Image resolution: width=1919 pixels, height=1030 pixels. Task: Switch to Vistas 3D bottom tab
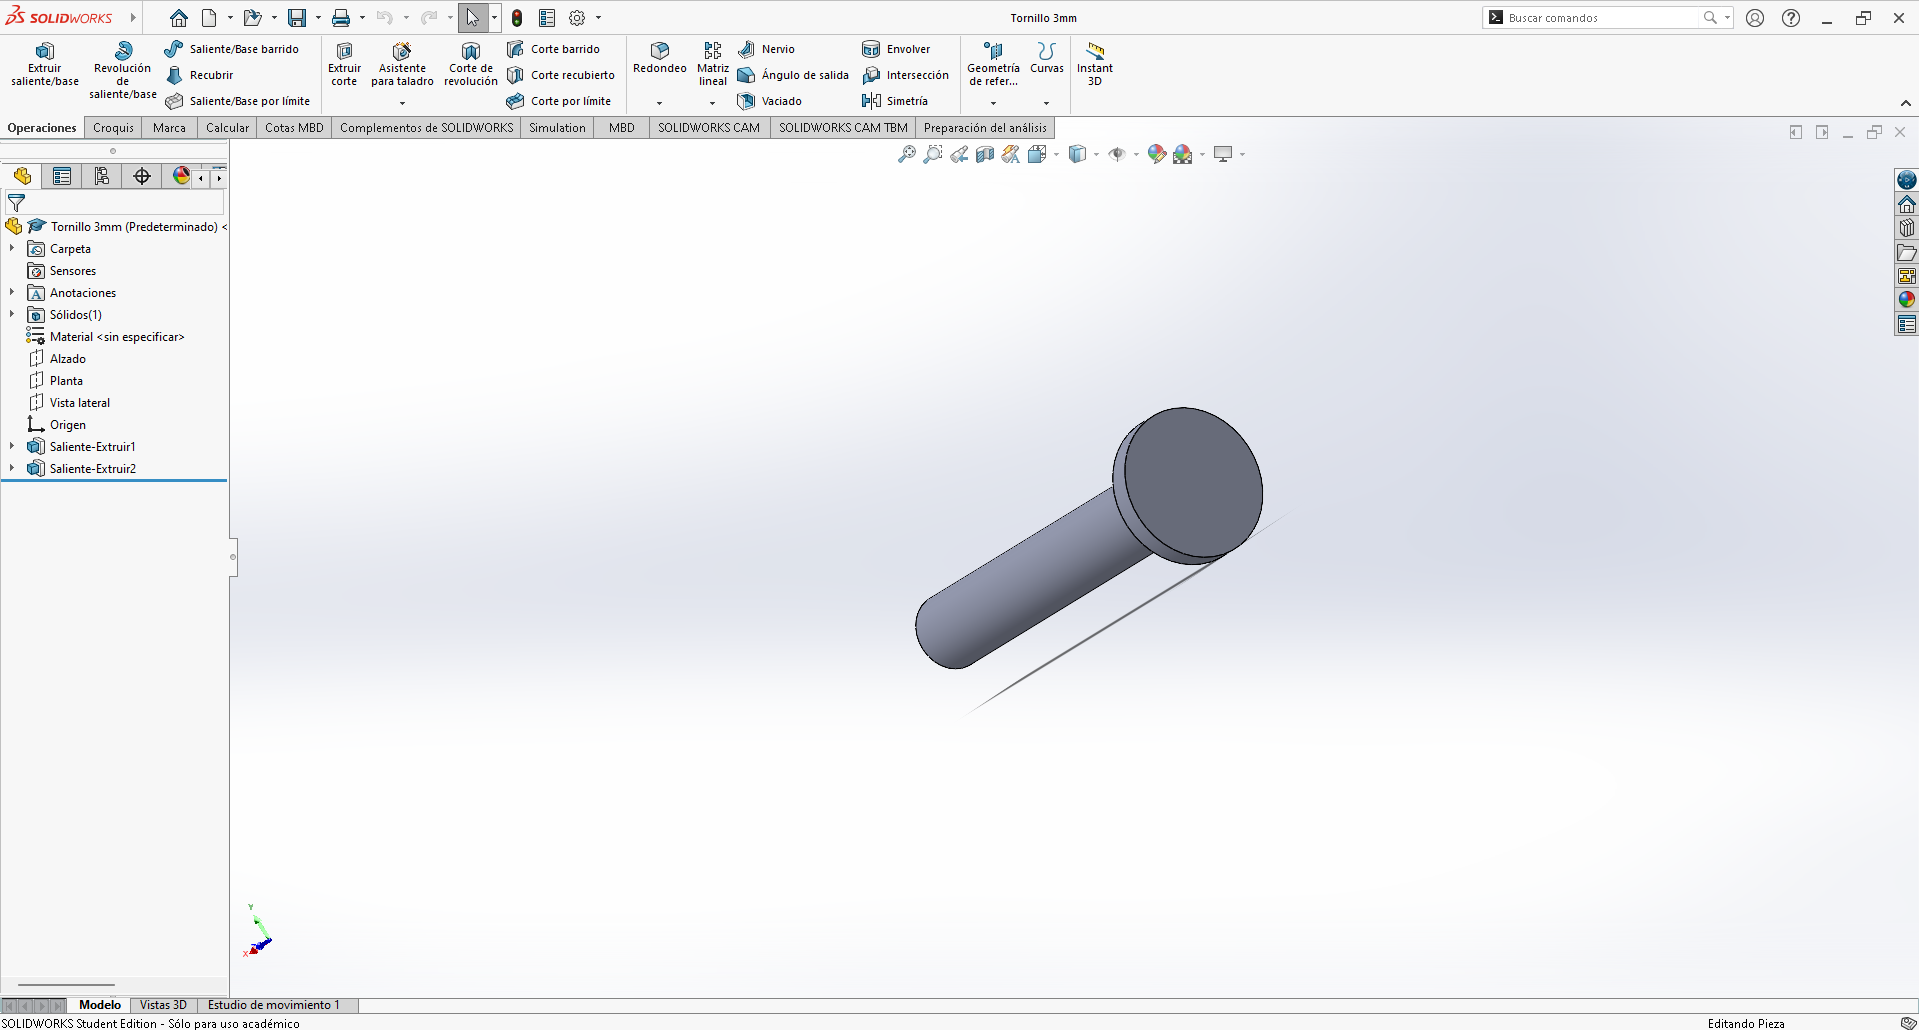click(163, 1005)
